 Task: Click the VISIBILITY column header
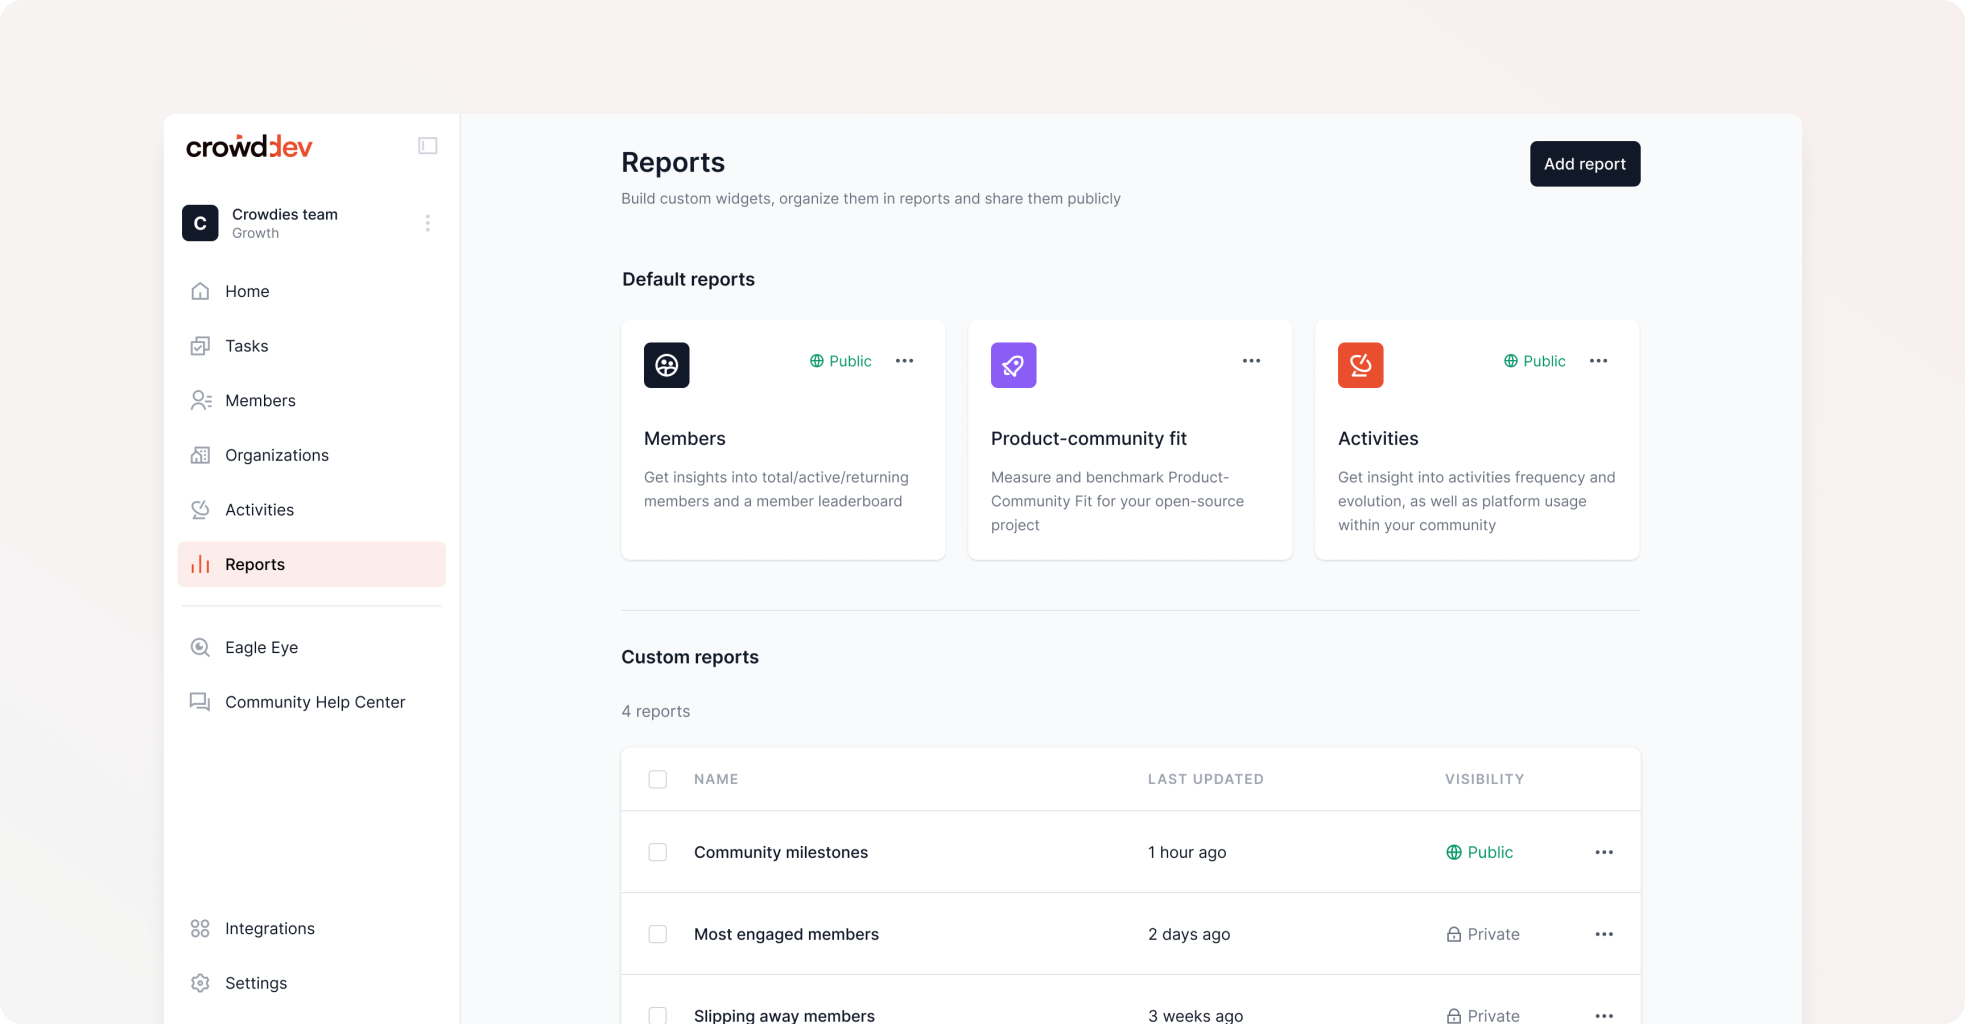(x=1485, y=779)
